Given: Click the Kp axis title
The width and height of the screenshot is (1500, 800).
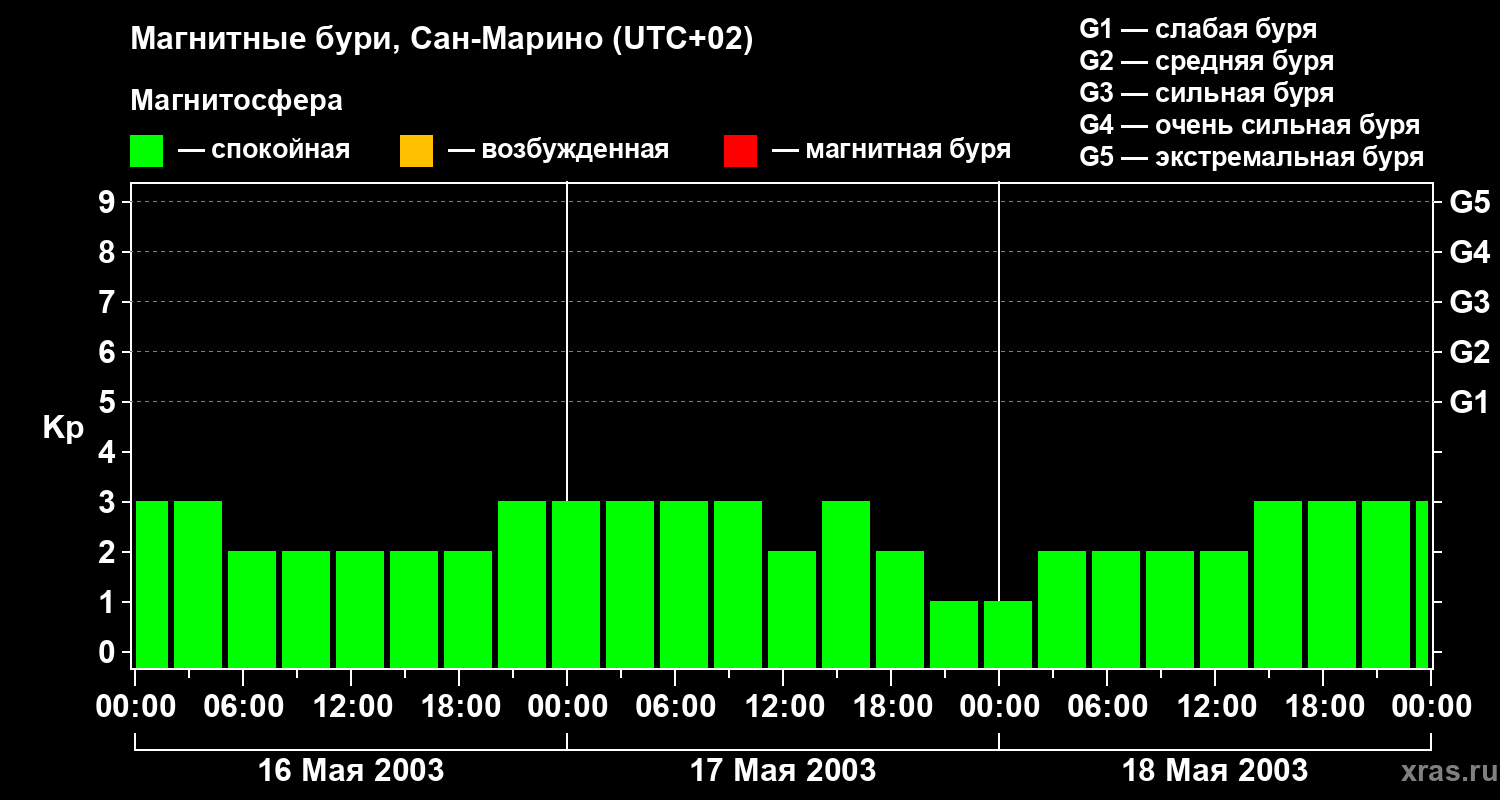Looking at the screenshot, I should 63,428.
